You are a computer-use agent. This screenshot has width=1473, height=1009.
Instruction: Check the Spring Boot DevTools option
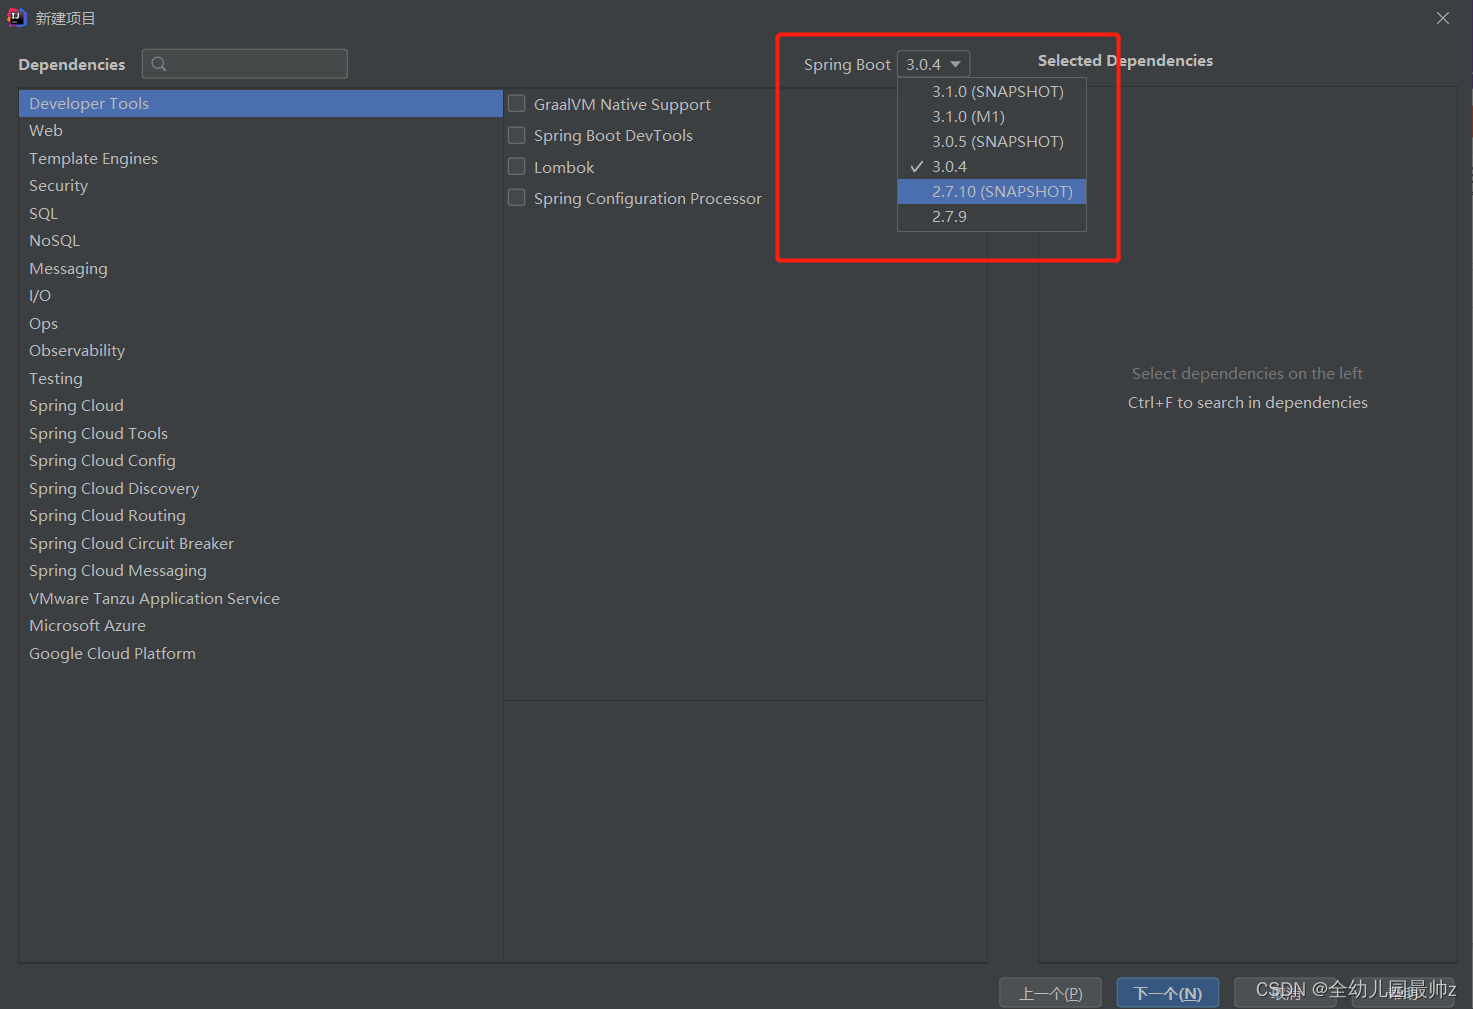pos(517,135)
